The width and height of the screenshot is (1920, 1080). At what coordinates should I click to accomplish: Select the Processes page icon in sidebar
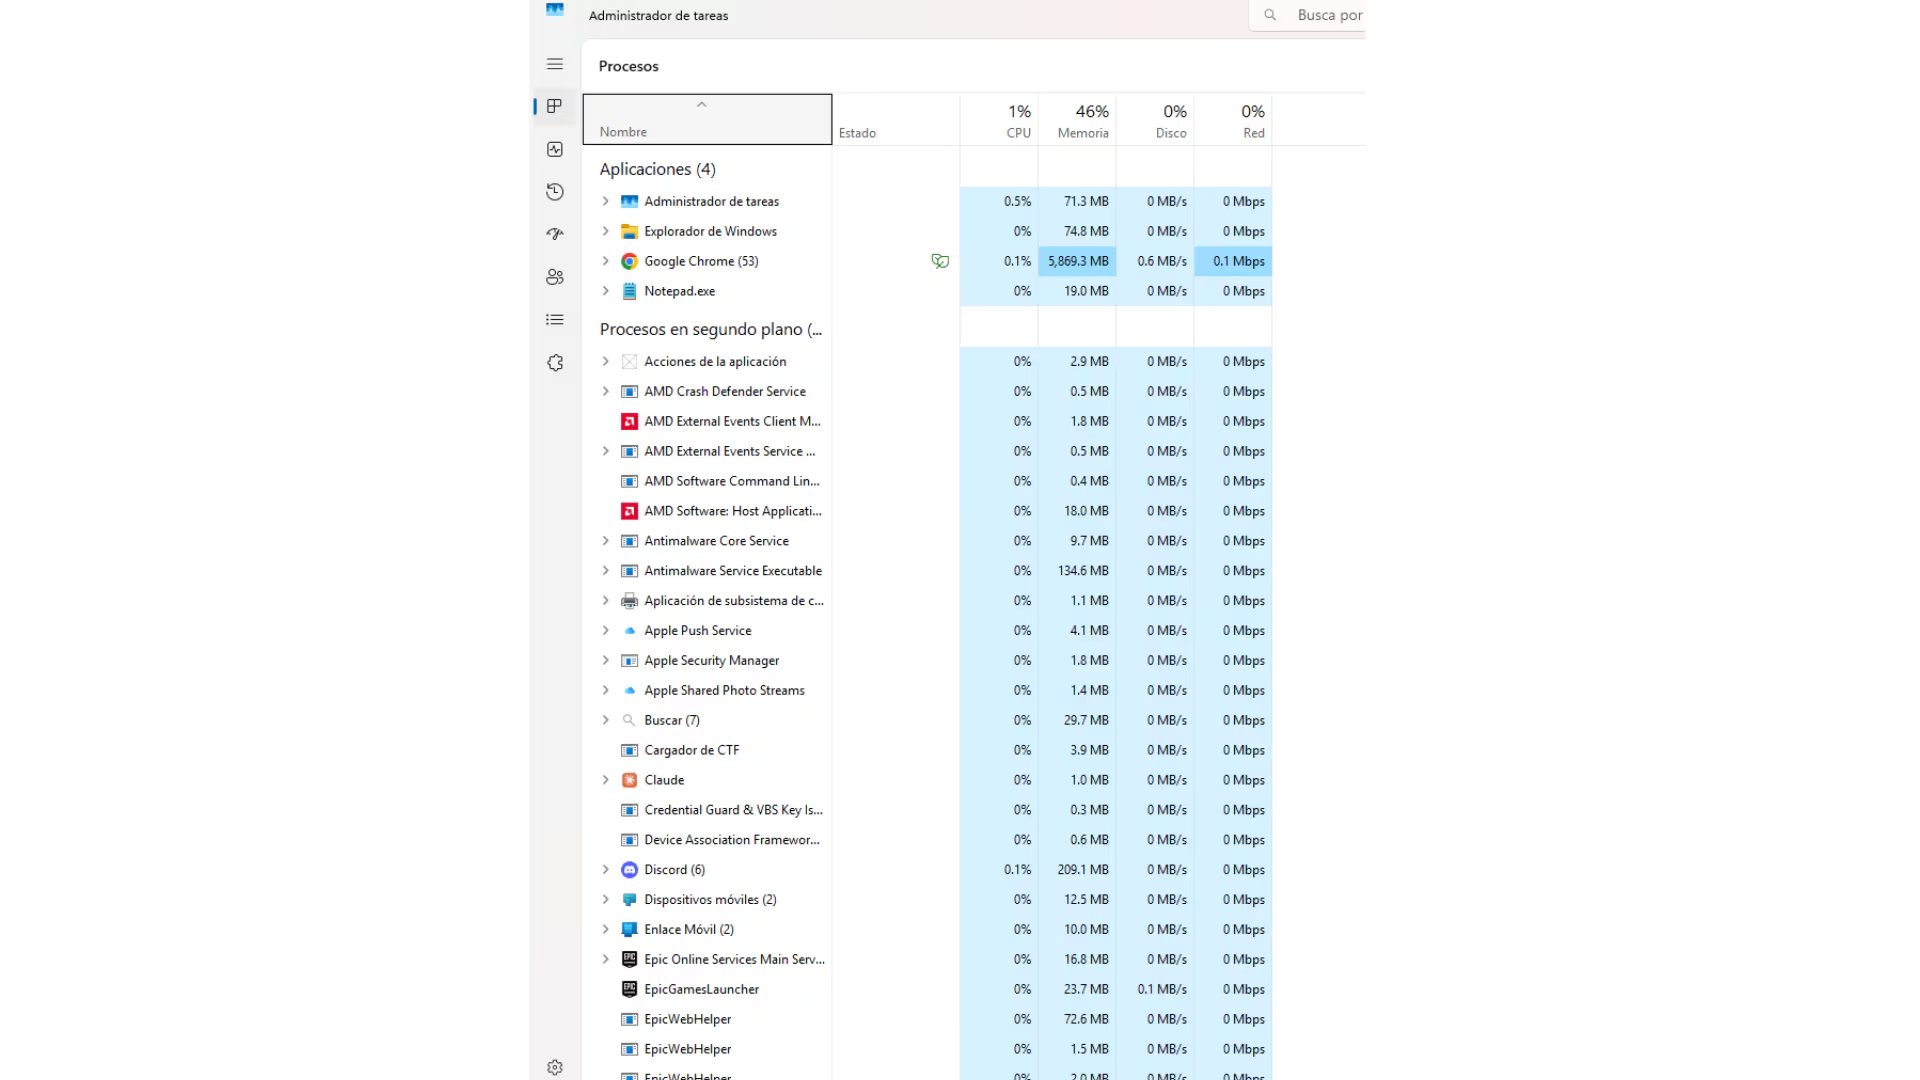tap(555, 106)
